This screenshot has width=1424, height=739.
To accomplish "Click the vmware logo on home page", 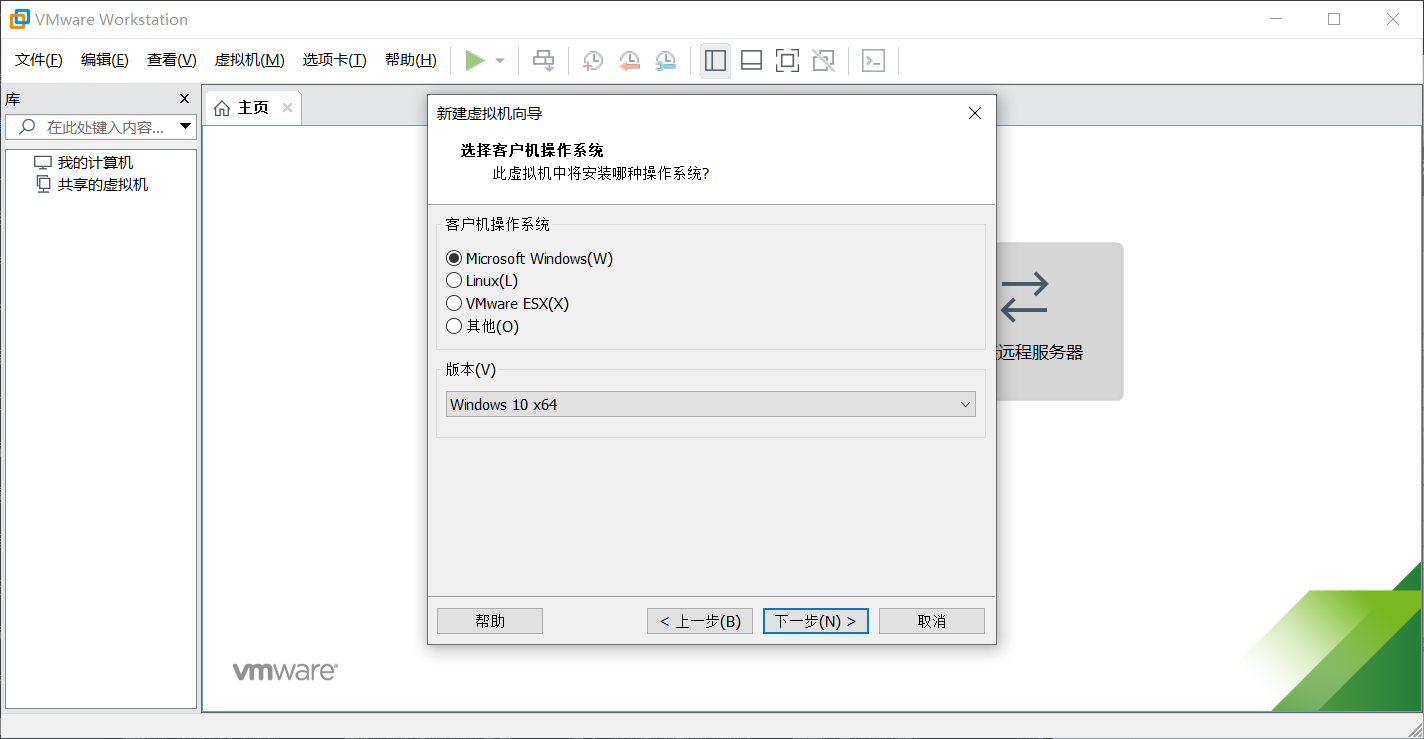I will (285, 672).
